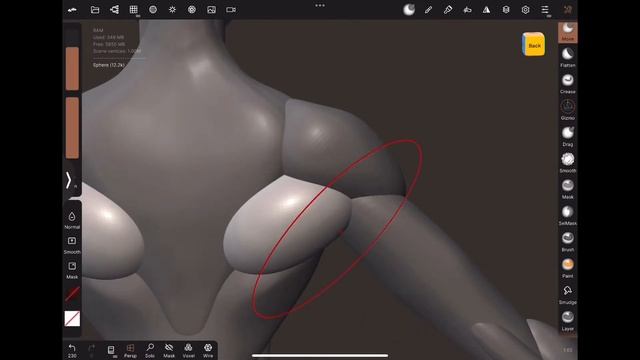Open the bottom bar panel icon beside redo
Viewport: 640px width, 360px height.
(x=111, y=350)
